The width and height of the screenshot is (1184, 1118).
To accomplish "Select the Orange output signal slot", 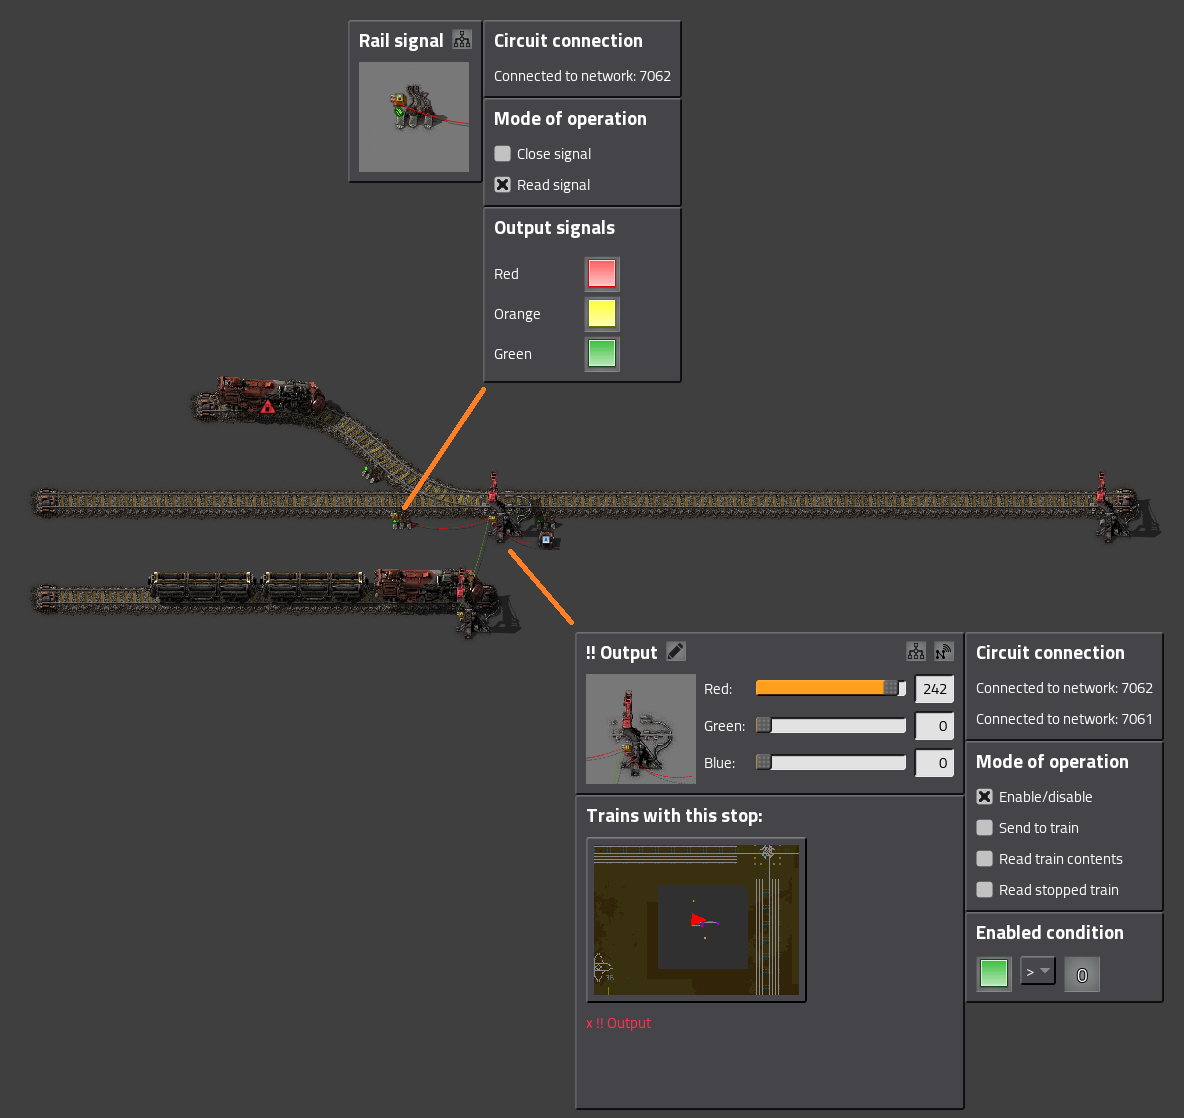I will point(602,313).
